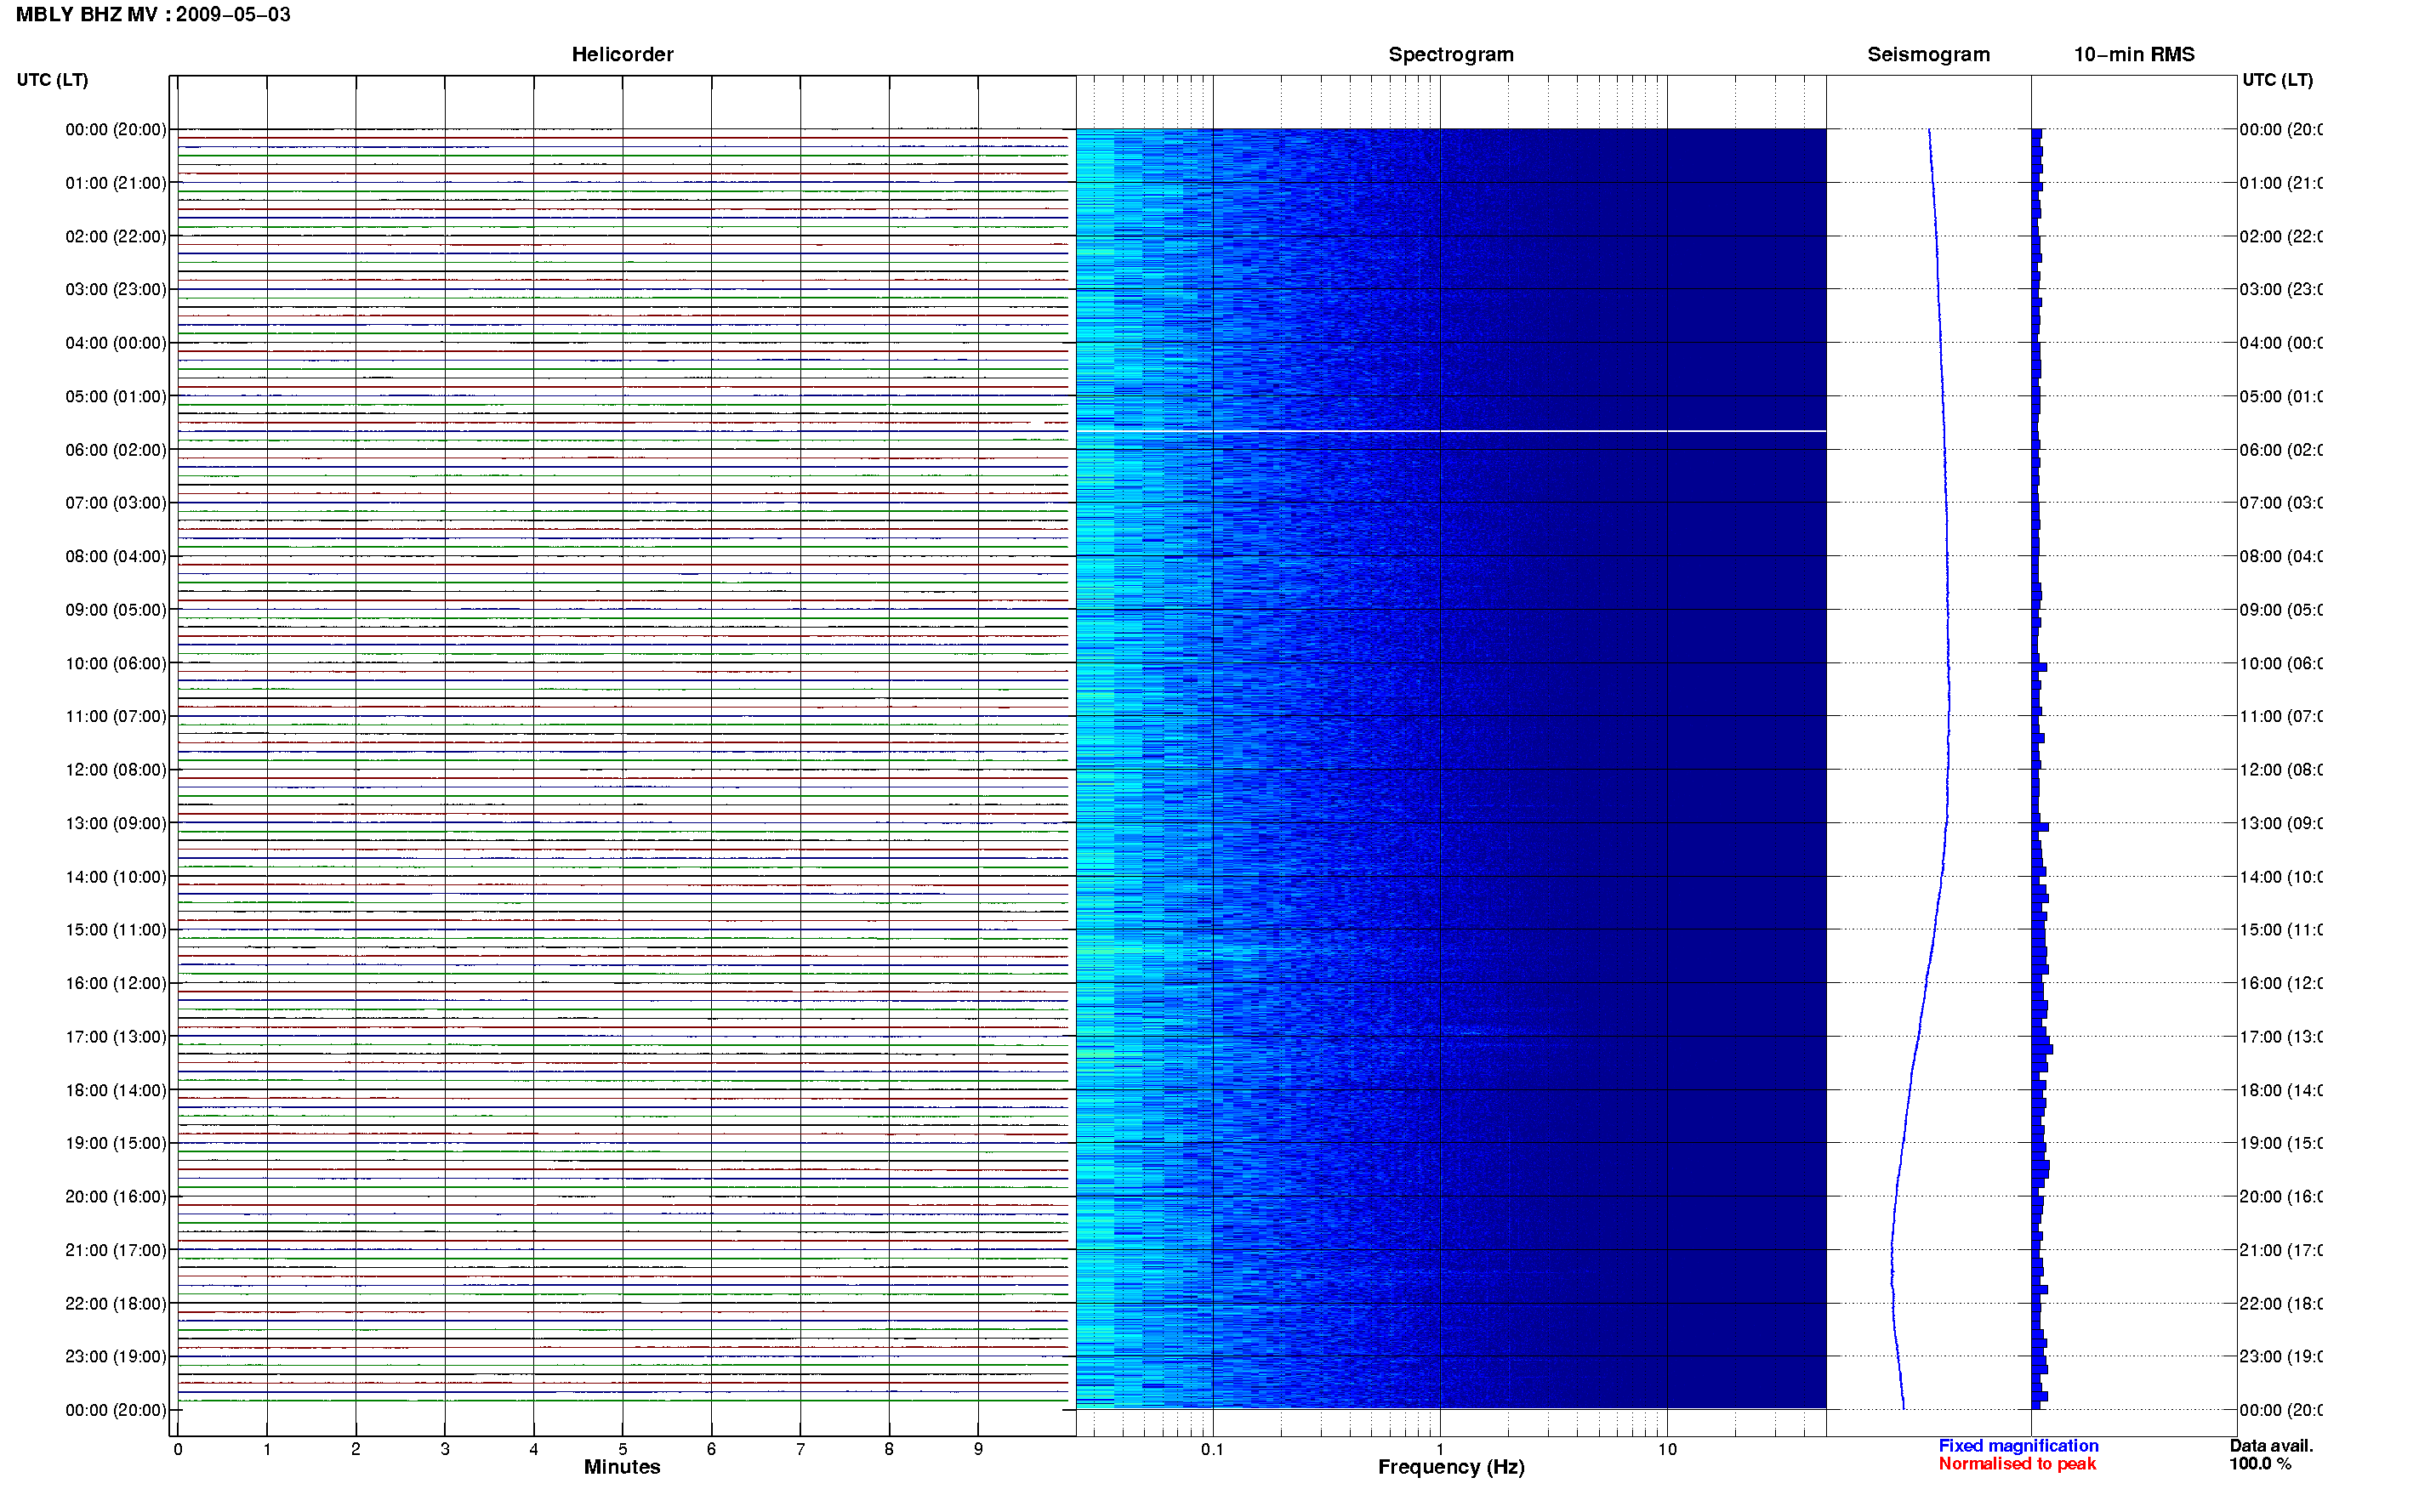The height and width of the screenshot is (1512, 2419).
Task: Click the red 'Normalised to peak' legend text
Action: [2017, 1464]
